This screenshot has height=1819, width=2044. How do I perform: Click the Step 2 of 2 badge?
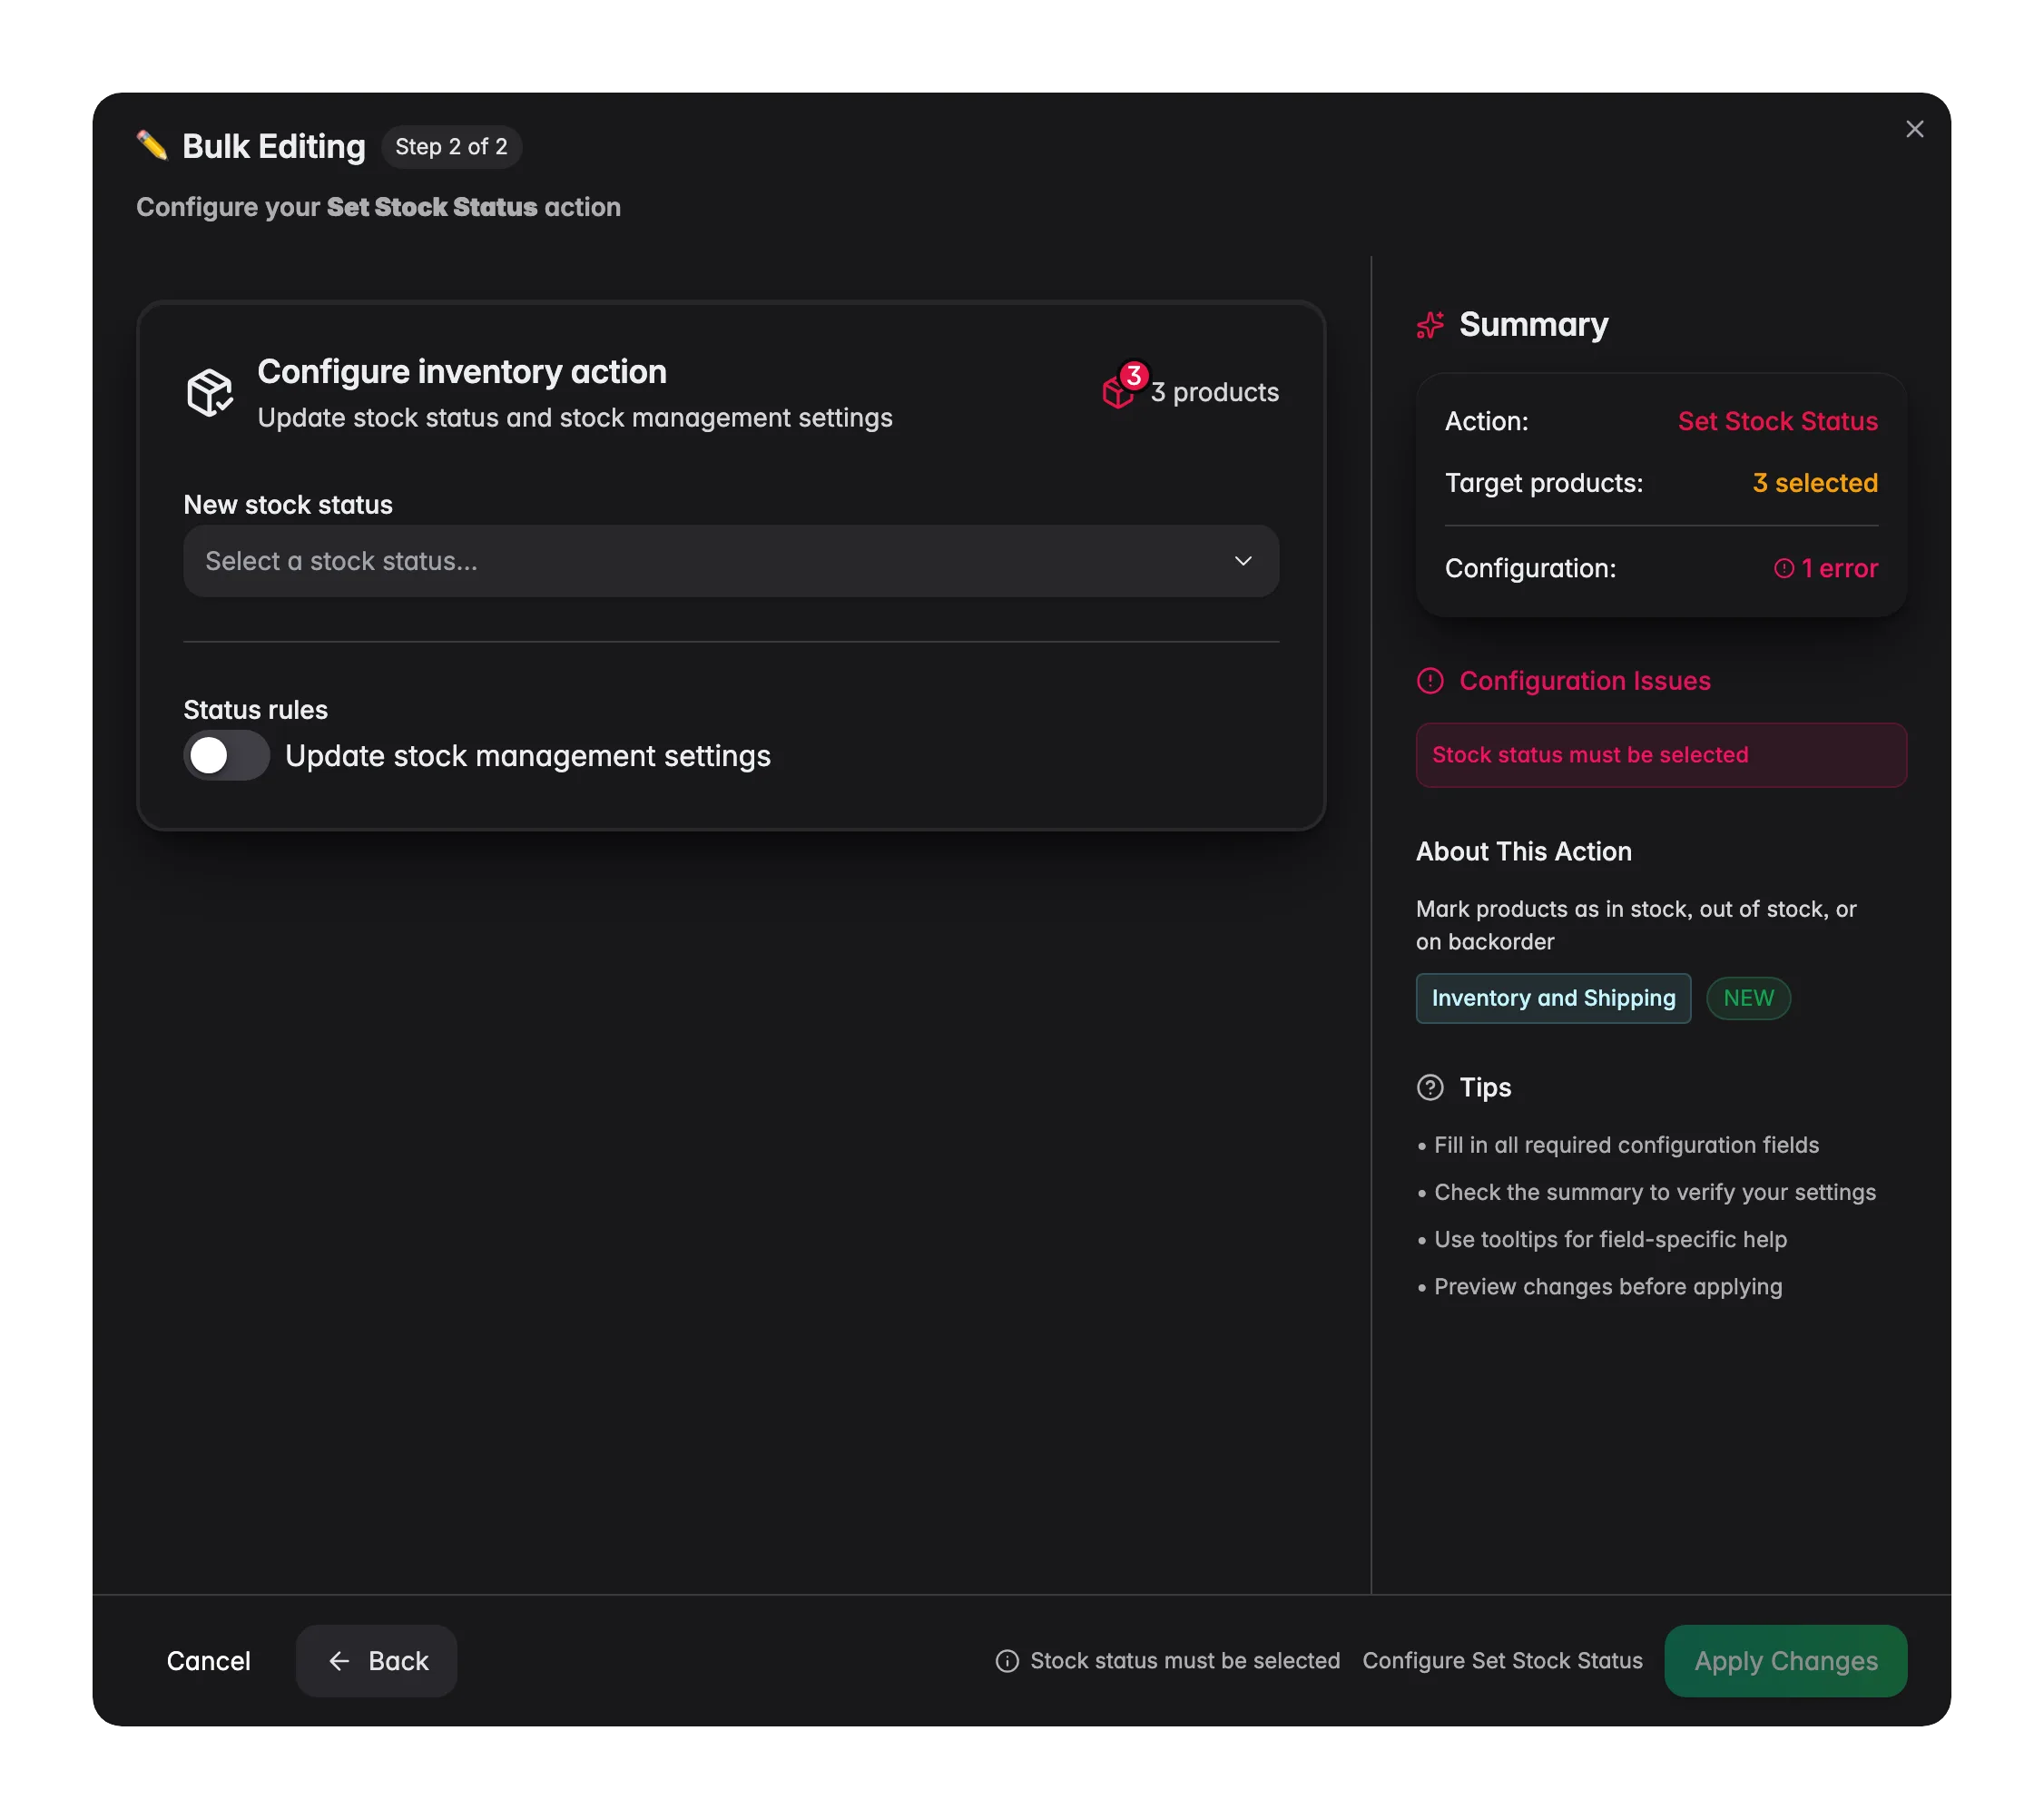[451, 147]
